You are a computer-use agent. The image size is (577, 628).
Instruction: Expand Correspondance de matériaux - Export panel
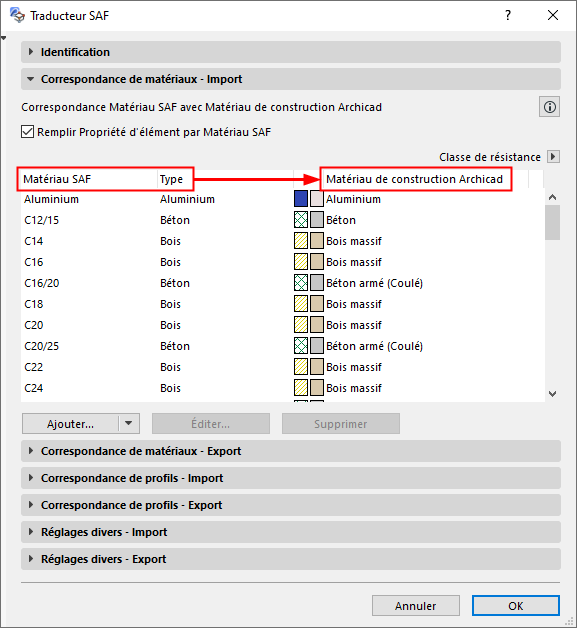pos(291,451)
